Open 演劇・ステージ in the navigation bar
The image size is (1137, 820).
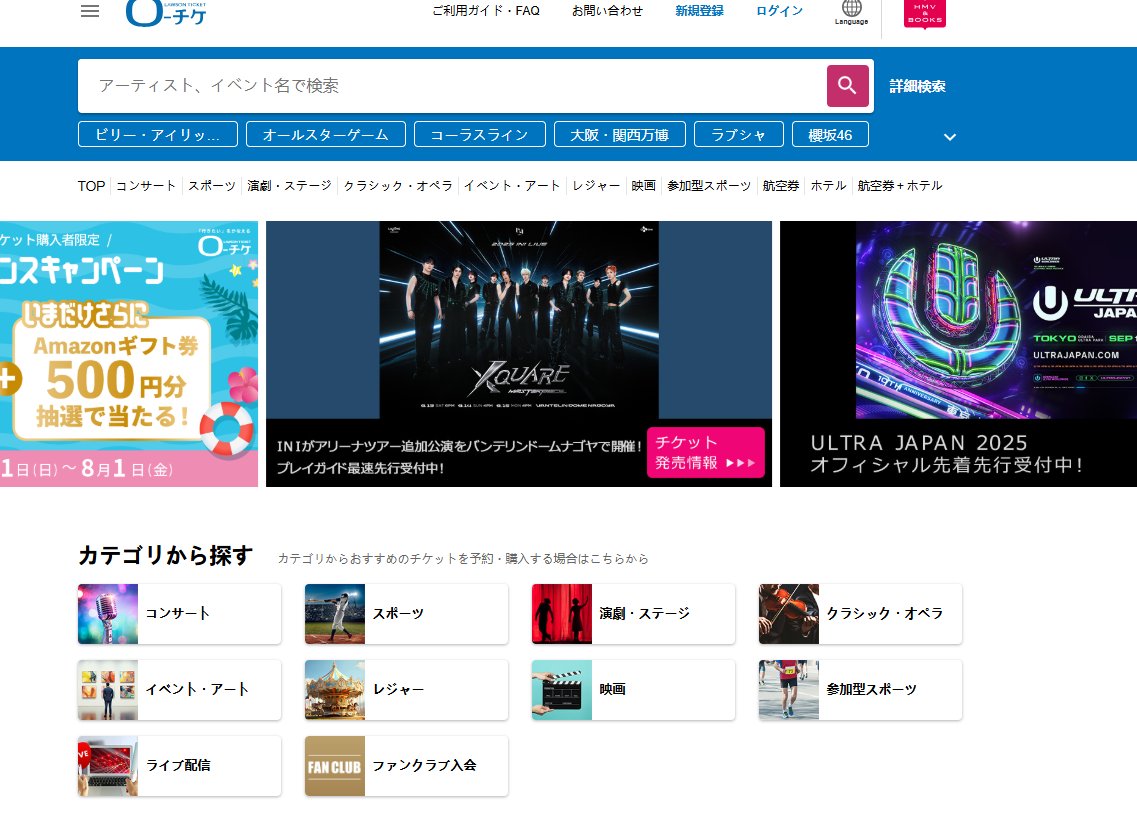(x=289, y=186)
